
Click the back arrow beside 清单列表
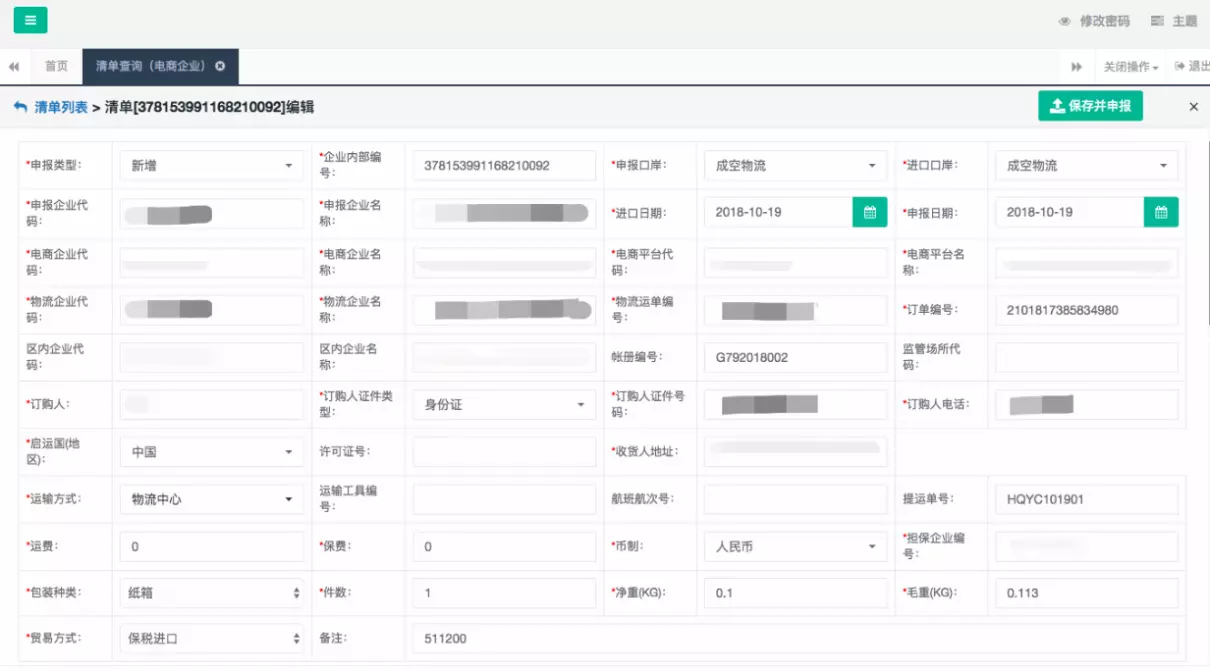click(20, 107)
